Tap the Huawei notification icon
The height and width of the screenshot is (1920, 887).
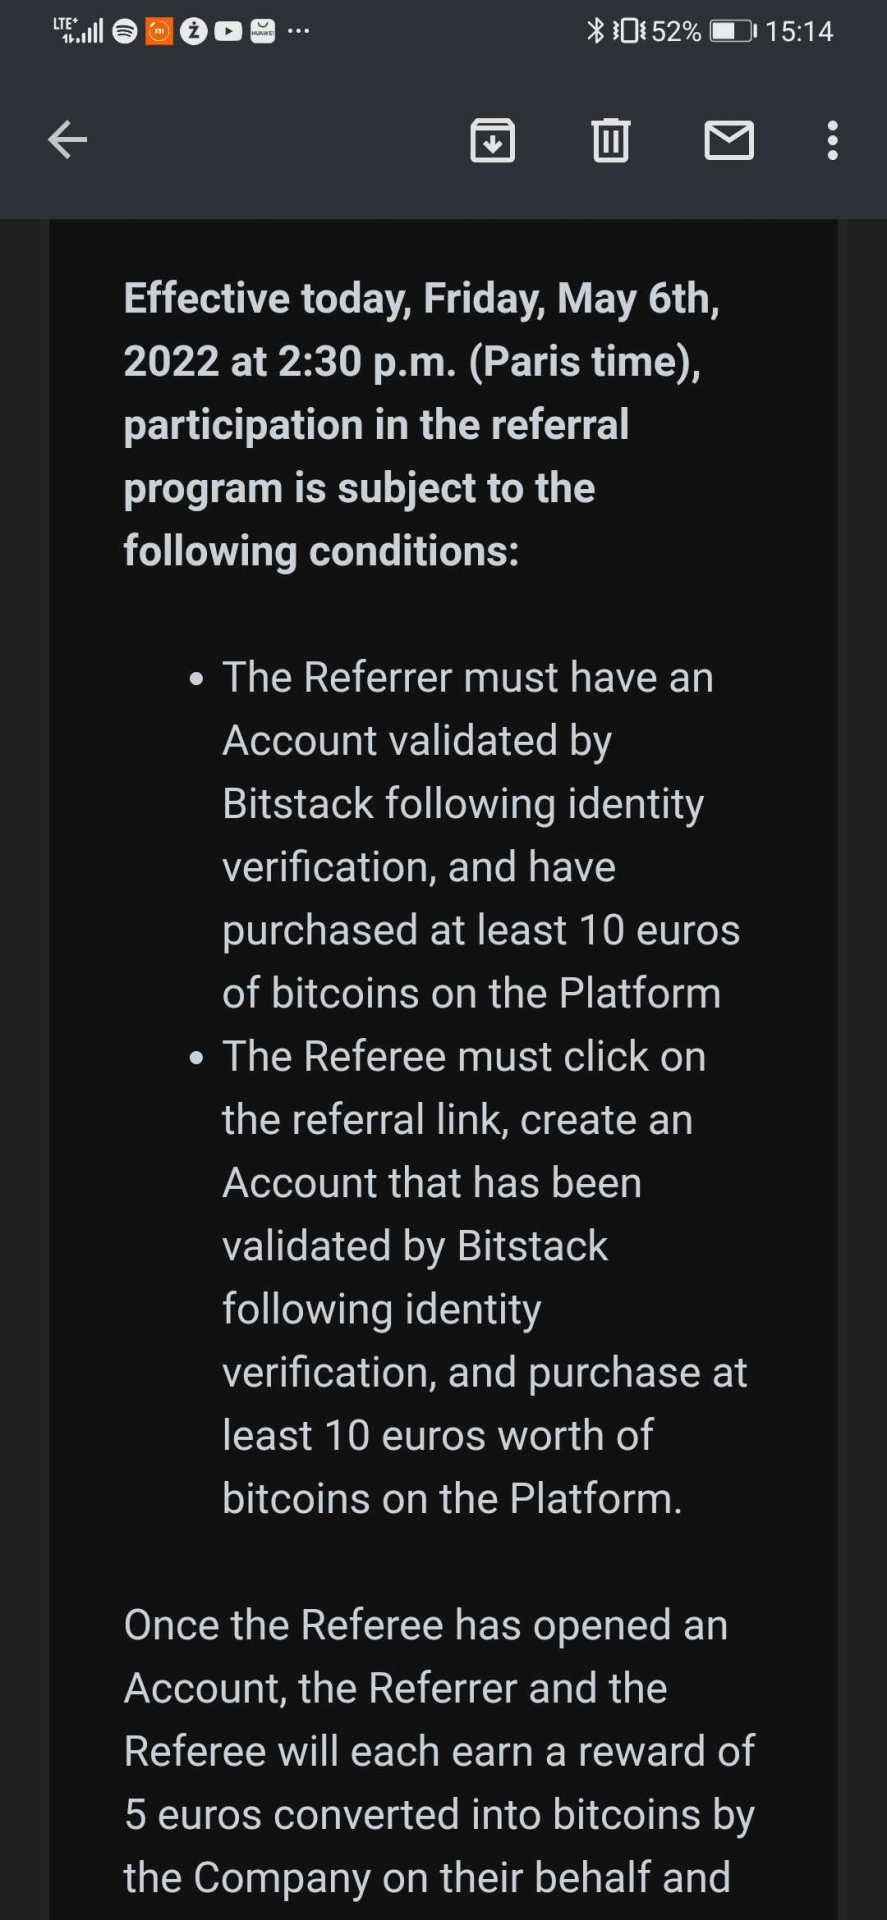tap(263, 31)
